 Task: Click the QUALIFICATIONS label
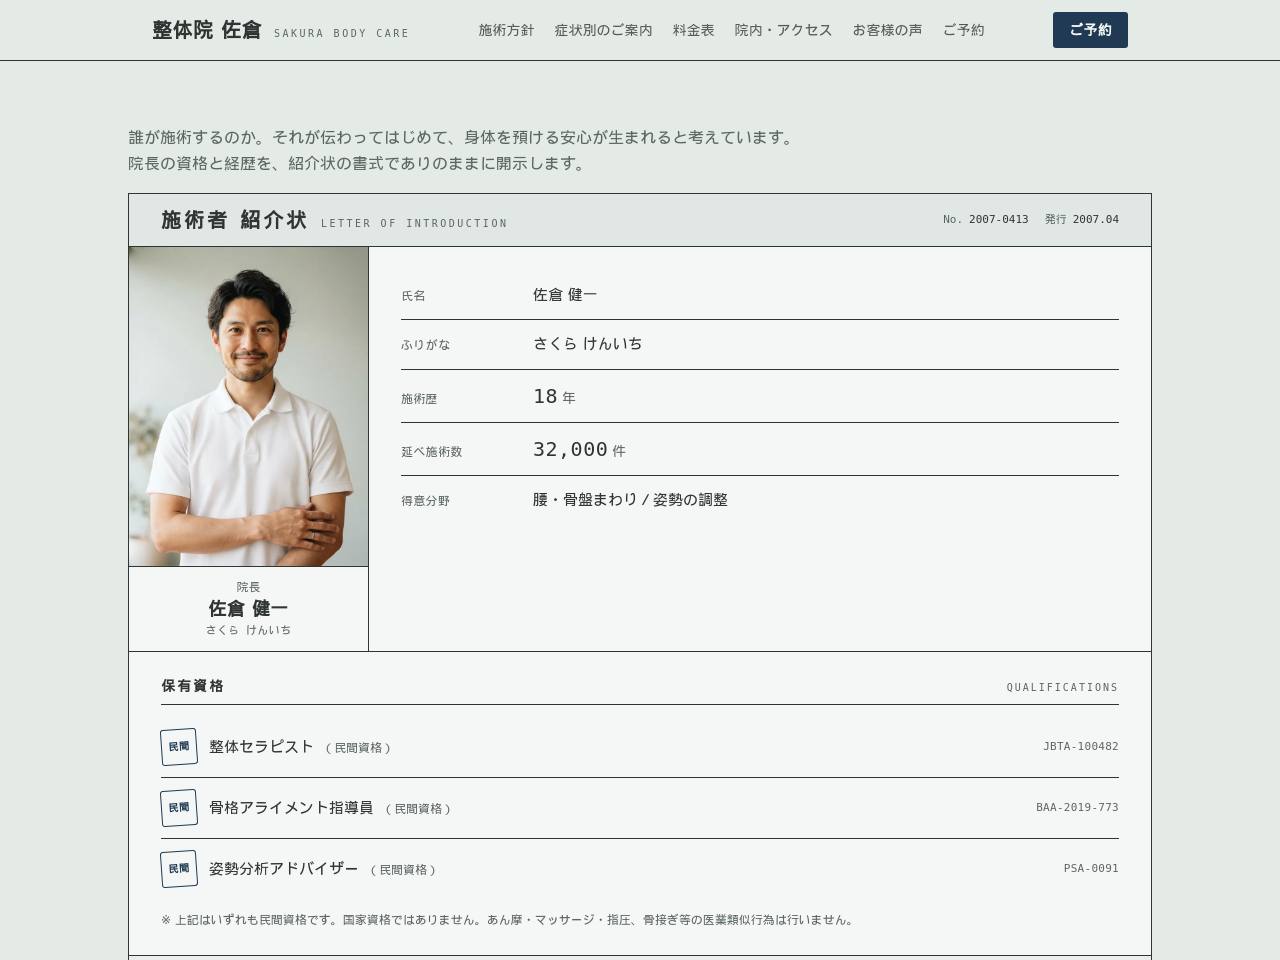click(1062, 687)
